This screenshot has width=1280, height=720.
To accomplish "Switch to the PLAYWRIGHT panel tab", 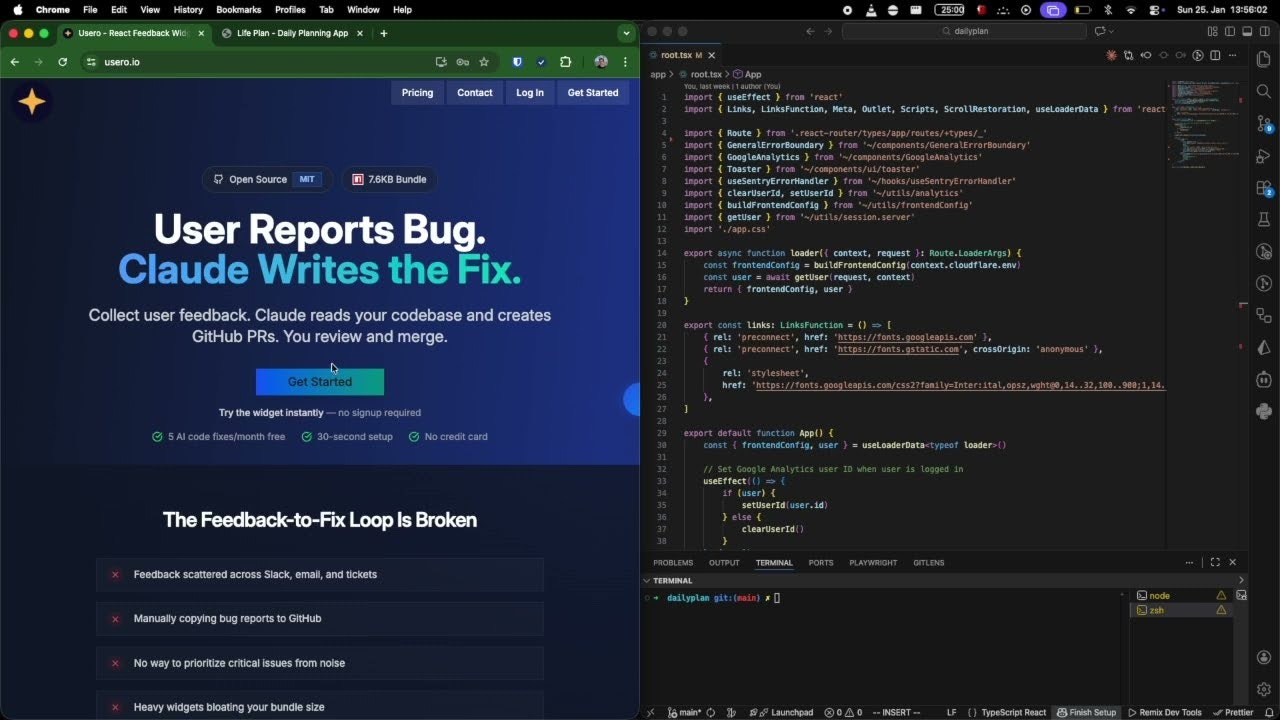I will pyautogui.click(x=873, y=563).
